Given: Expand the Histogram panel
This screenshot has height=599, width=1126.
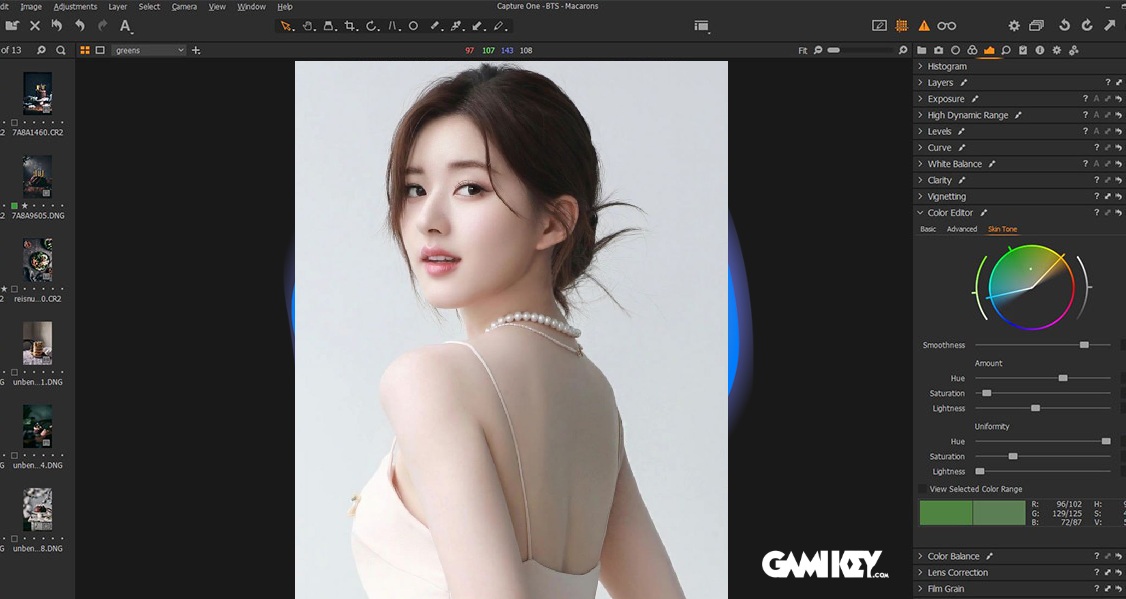Looking at the screenshot, I should coord(919,66).
